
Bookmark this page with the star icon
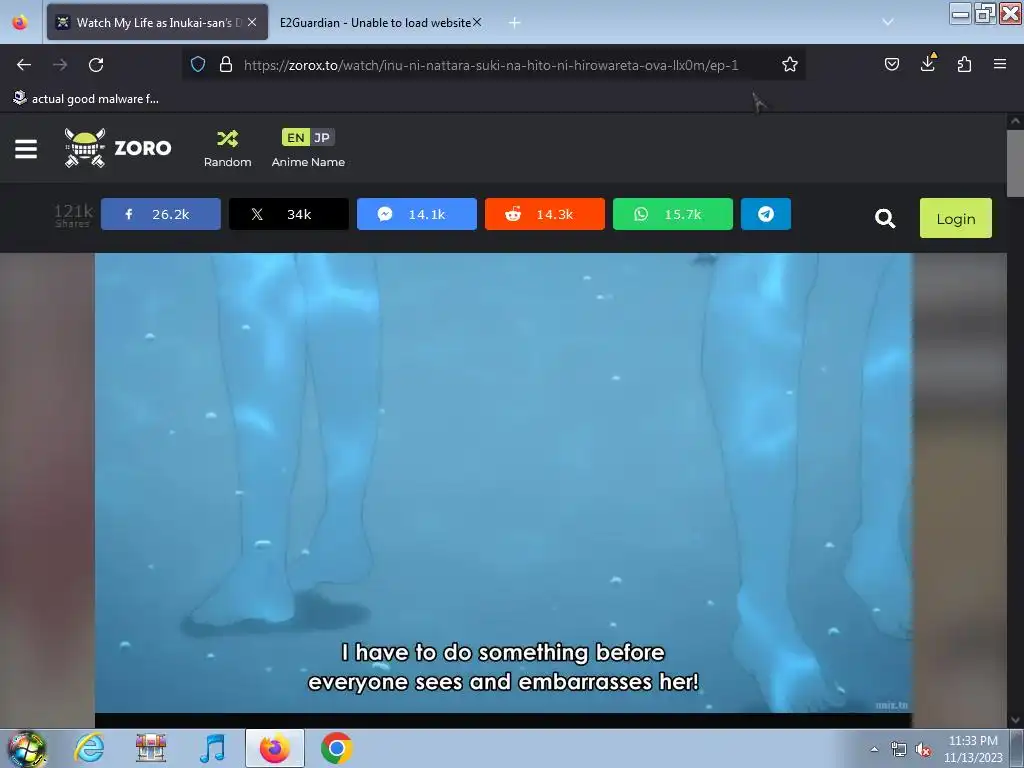point(790,64)
